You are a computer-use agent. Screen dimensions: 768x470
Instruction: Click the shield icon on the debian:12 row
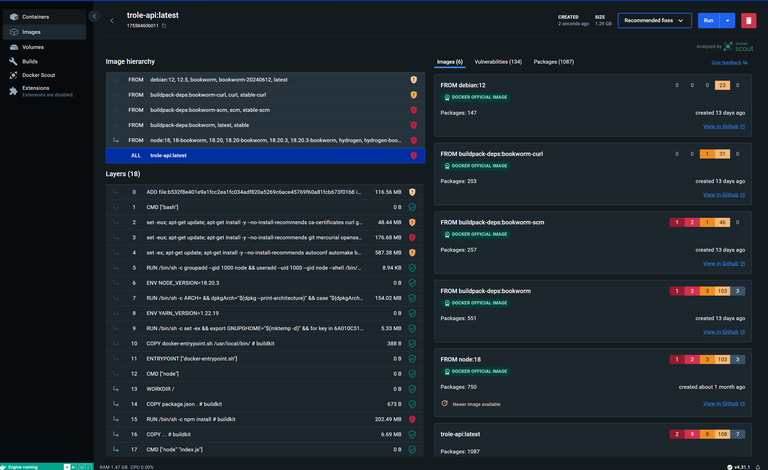(413, 79)
